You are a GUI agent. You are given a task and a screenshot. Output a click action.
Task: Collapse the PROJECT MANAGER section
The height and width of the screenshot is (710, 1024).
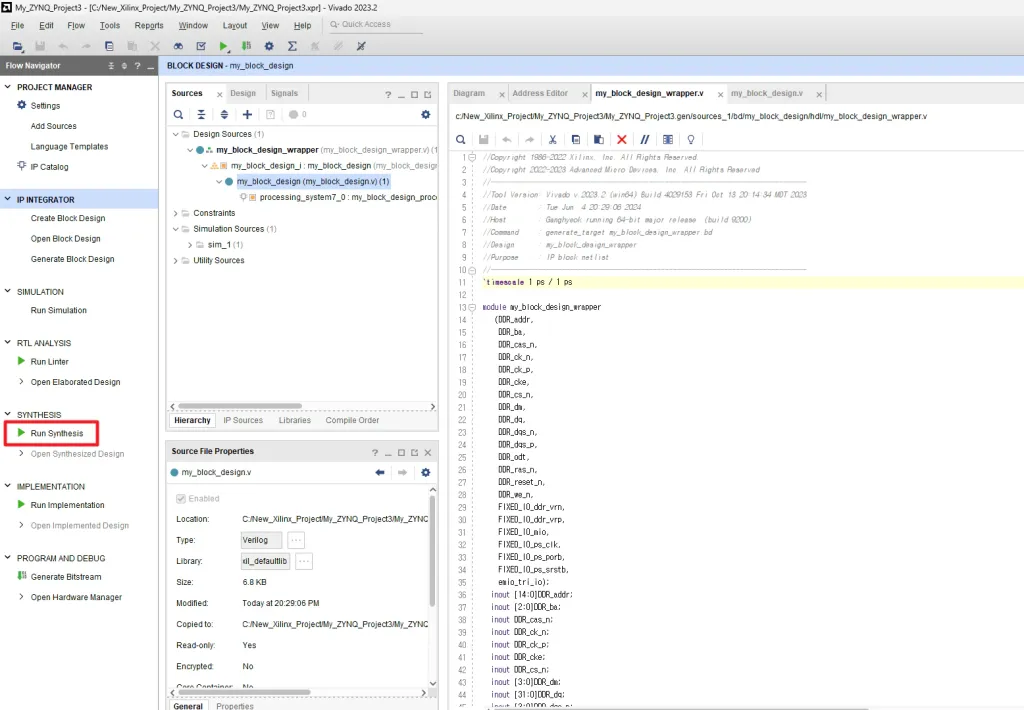pyautogui.click(x=8, y=87)
